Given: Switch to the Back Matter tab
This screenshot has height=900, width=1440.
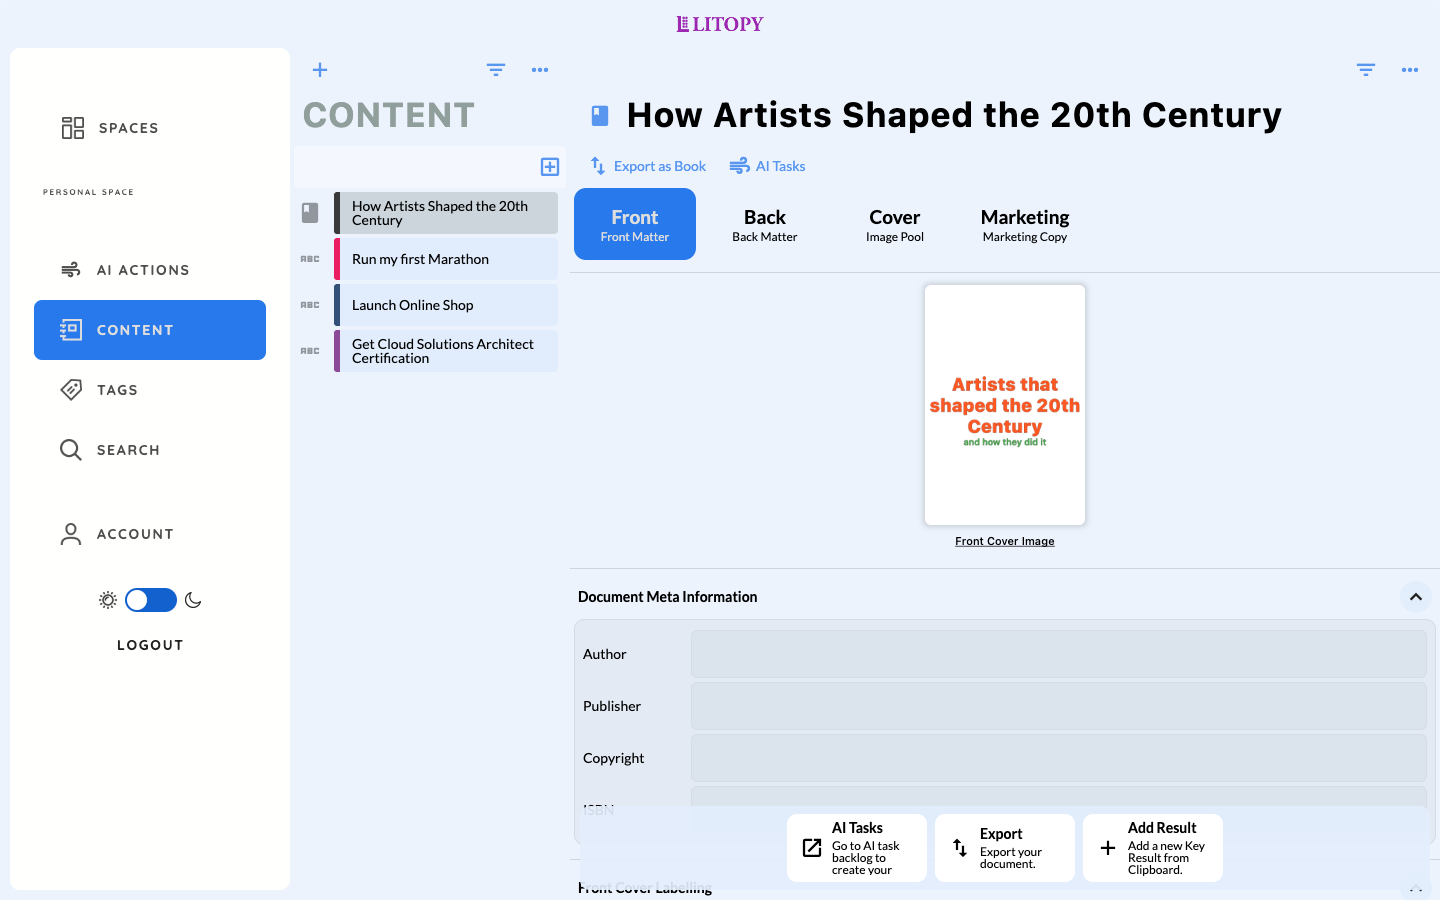Looking at the screenshot, I should click(x=765, y=225).
